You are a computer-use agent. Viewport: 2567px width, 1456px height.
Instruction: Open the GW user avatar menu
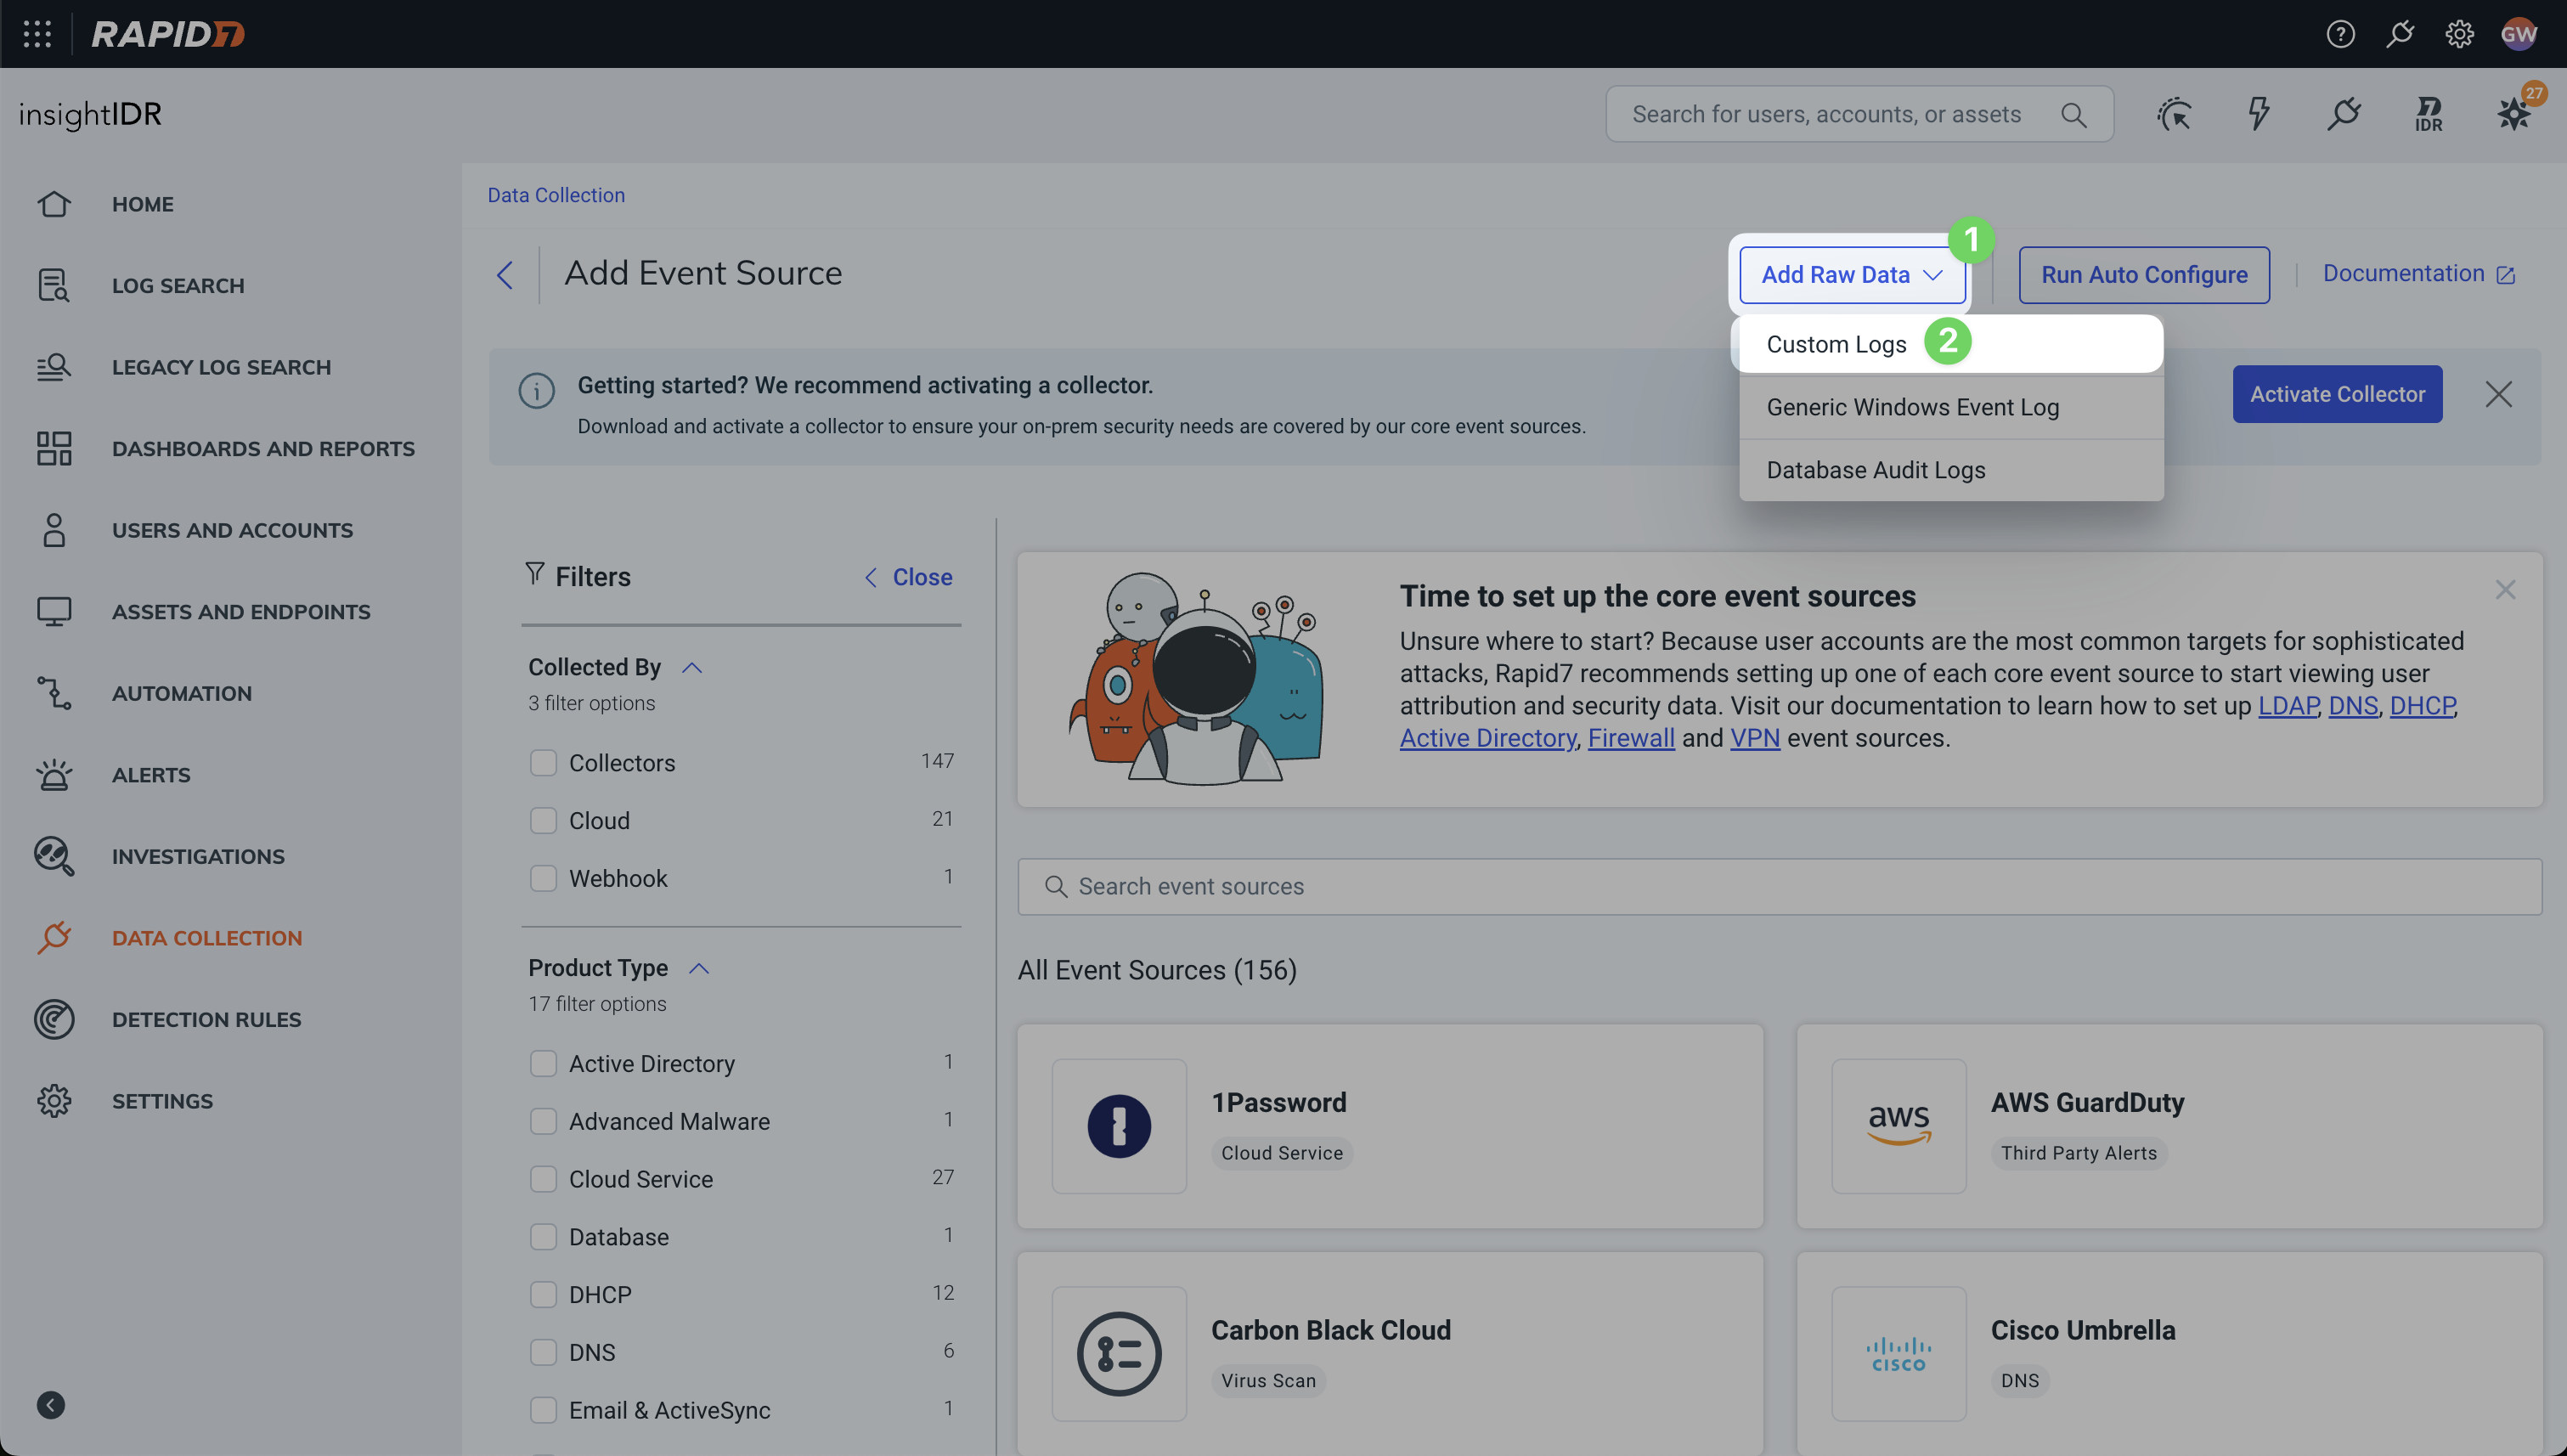[x=2519, y=34]
